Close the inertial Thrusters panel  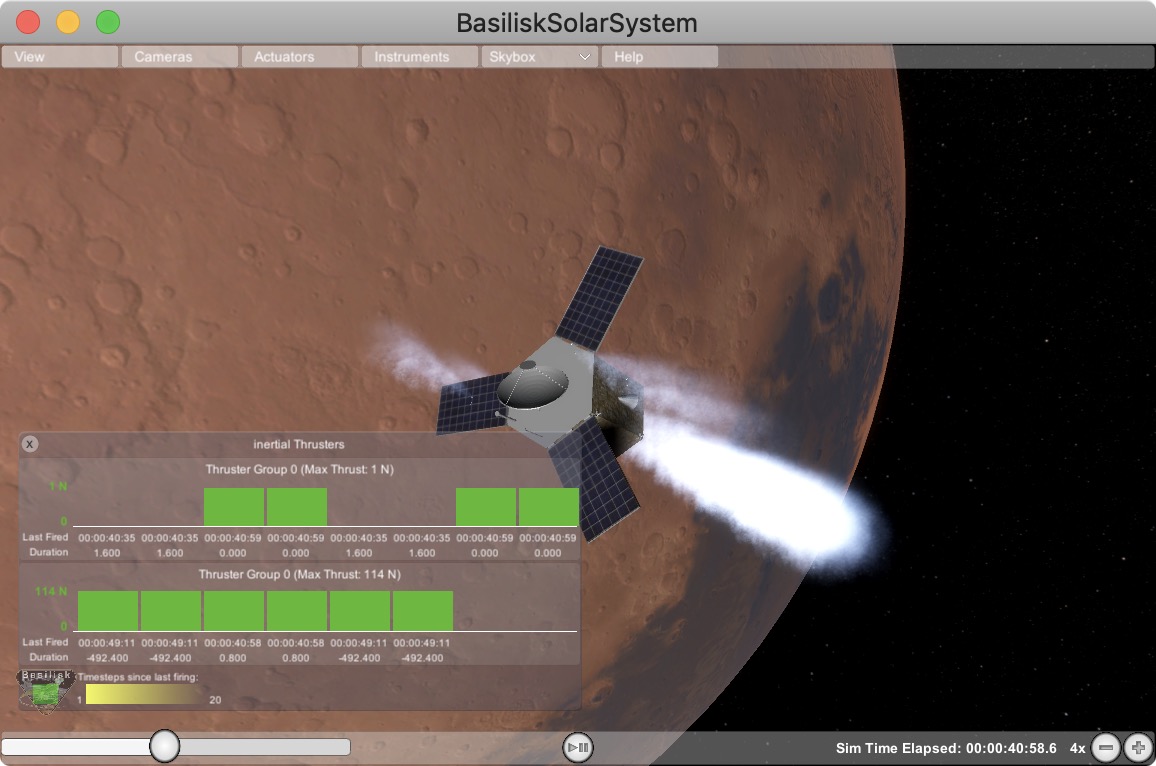click(30, 444)
